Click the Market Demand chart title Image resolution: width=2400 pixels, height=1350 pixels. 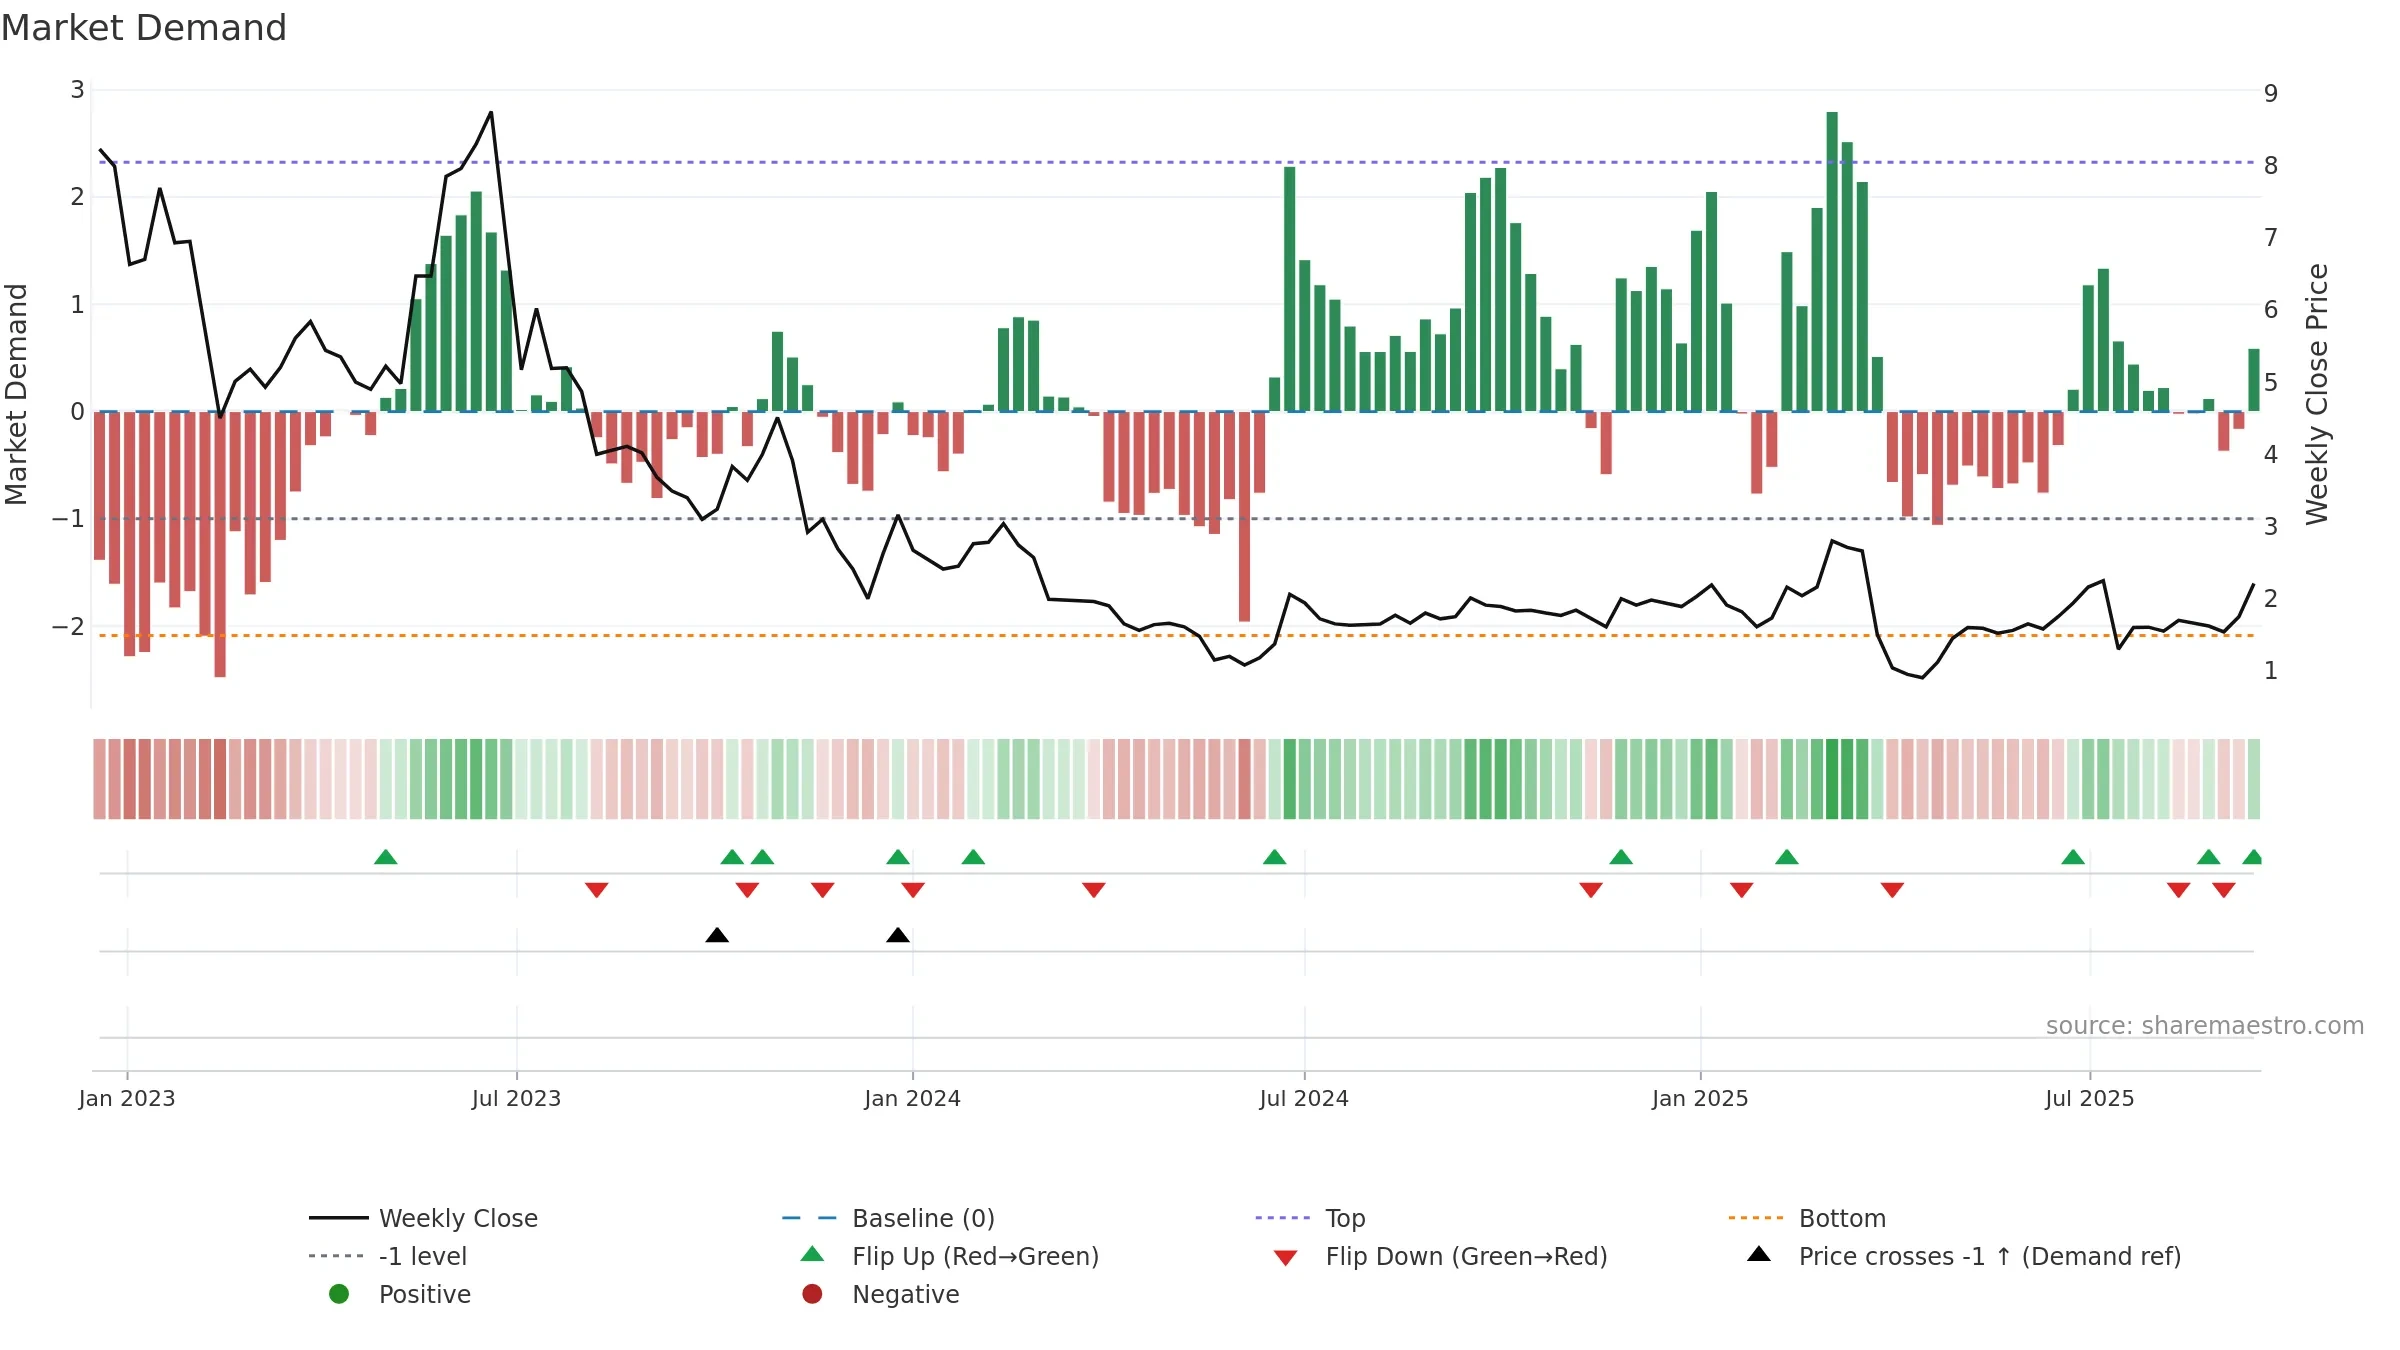[x=144, y=28]
